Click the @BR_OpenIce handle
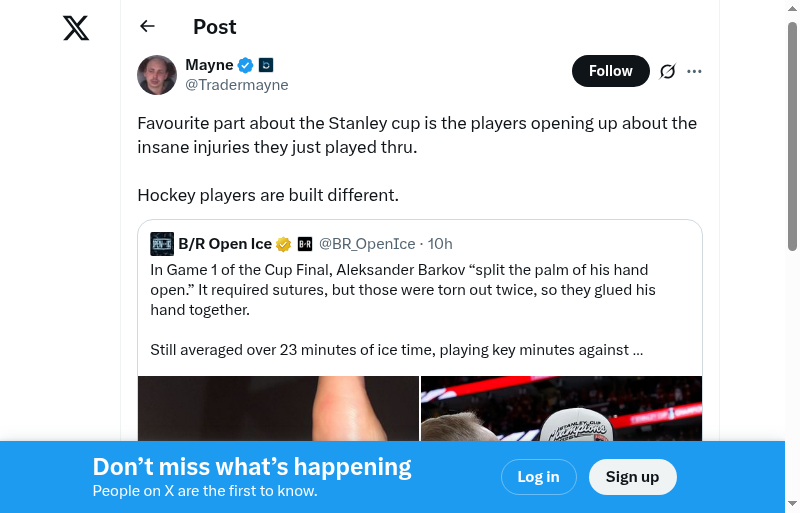The image size is (800, 513). 367,244
